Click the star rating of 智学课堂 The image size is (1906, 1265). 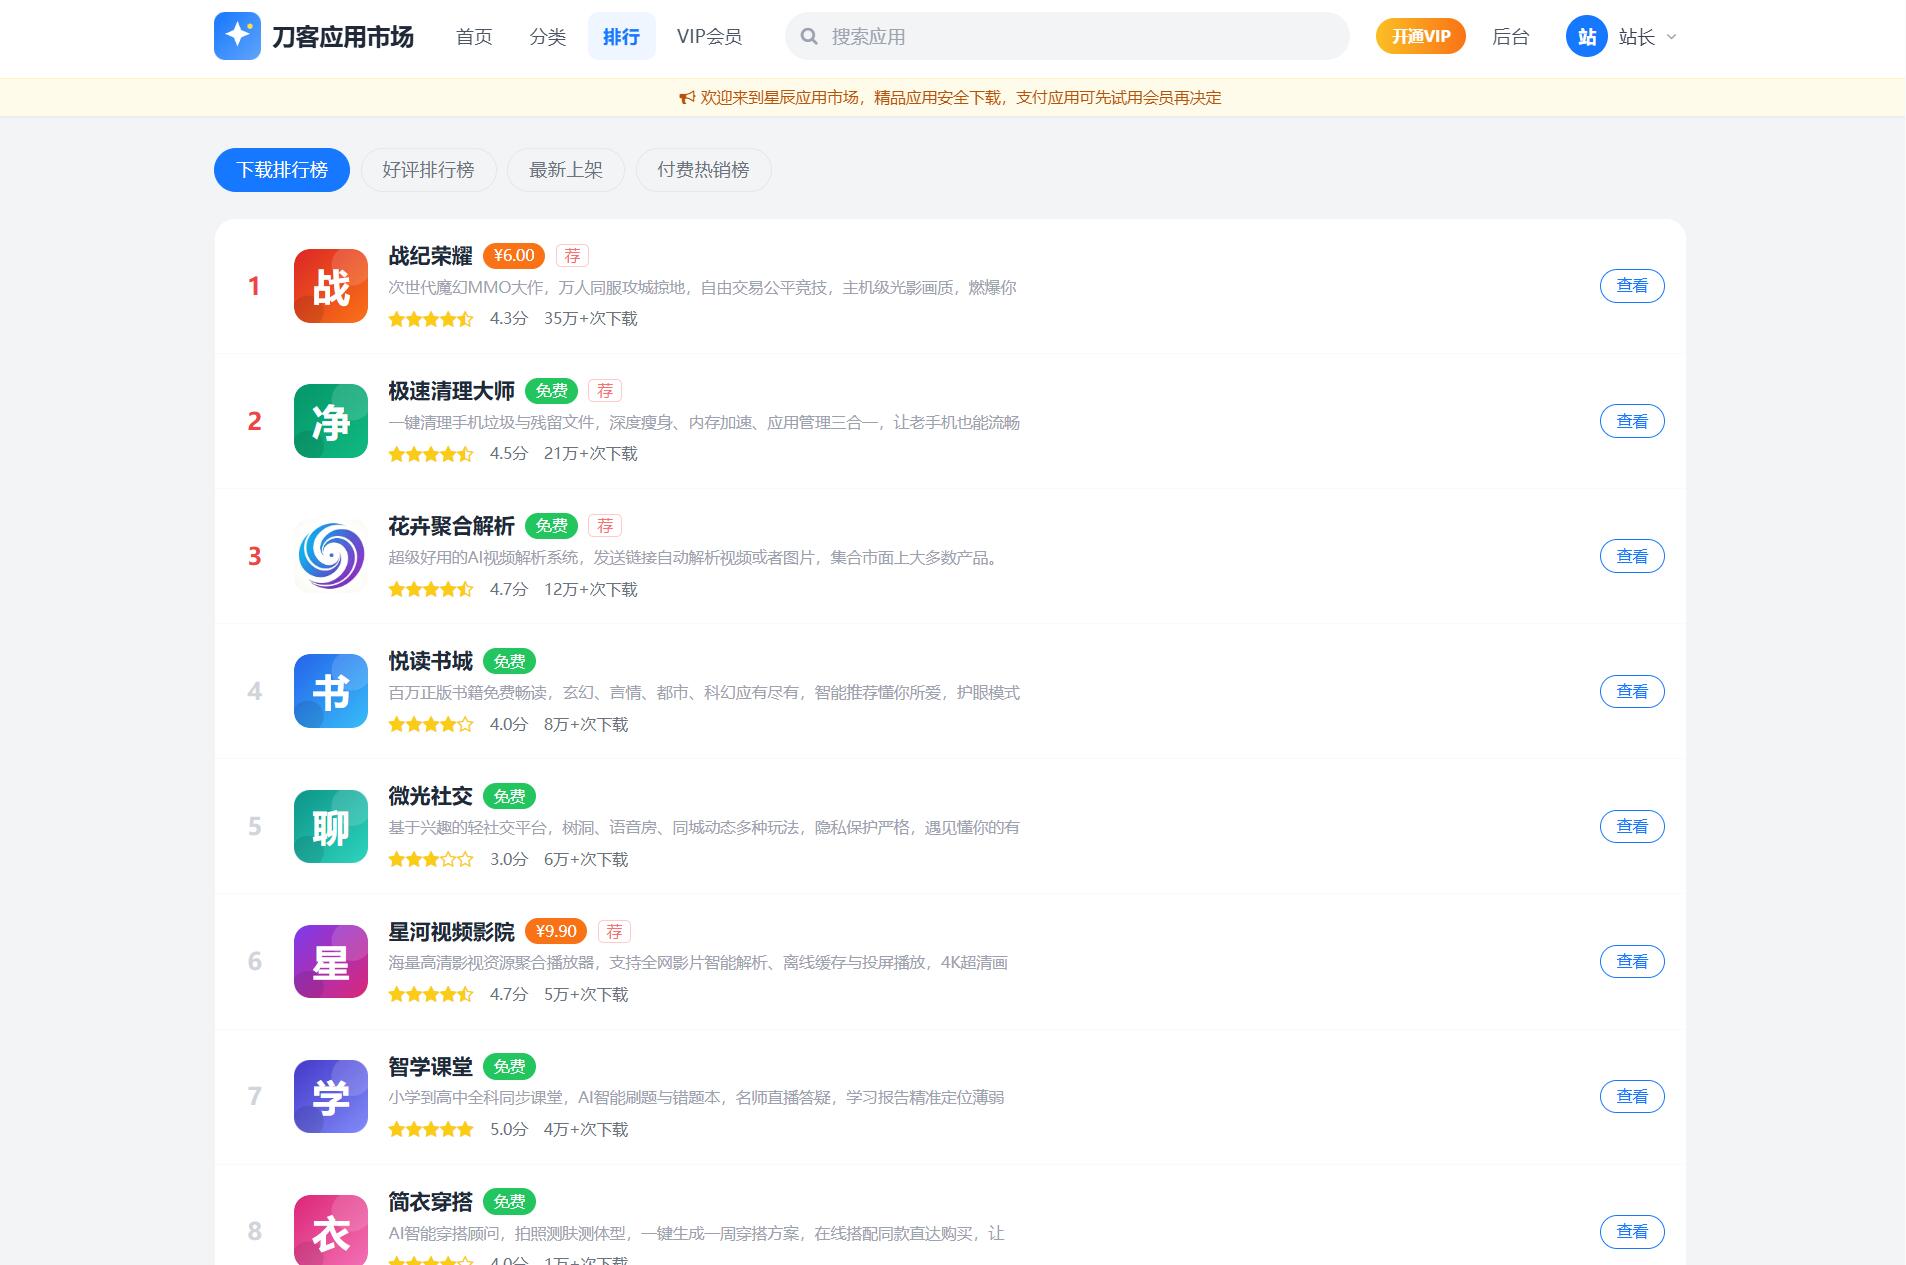431,1130
